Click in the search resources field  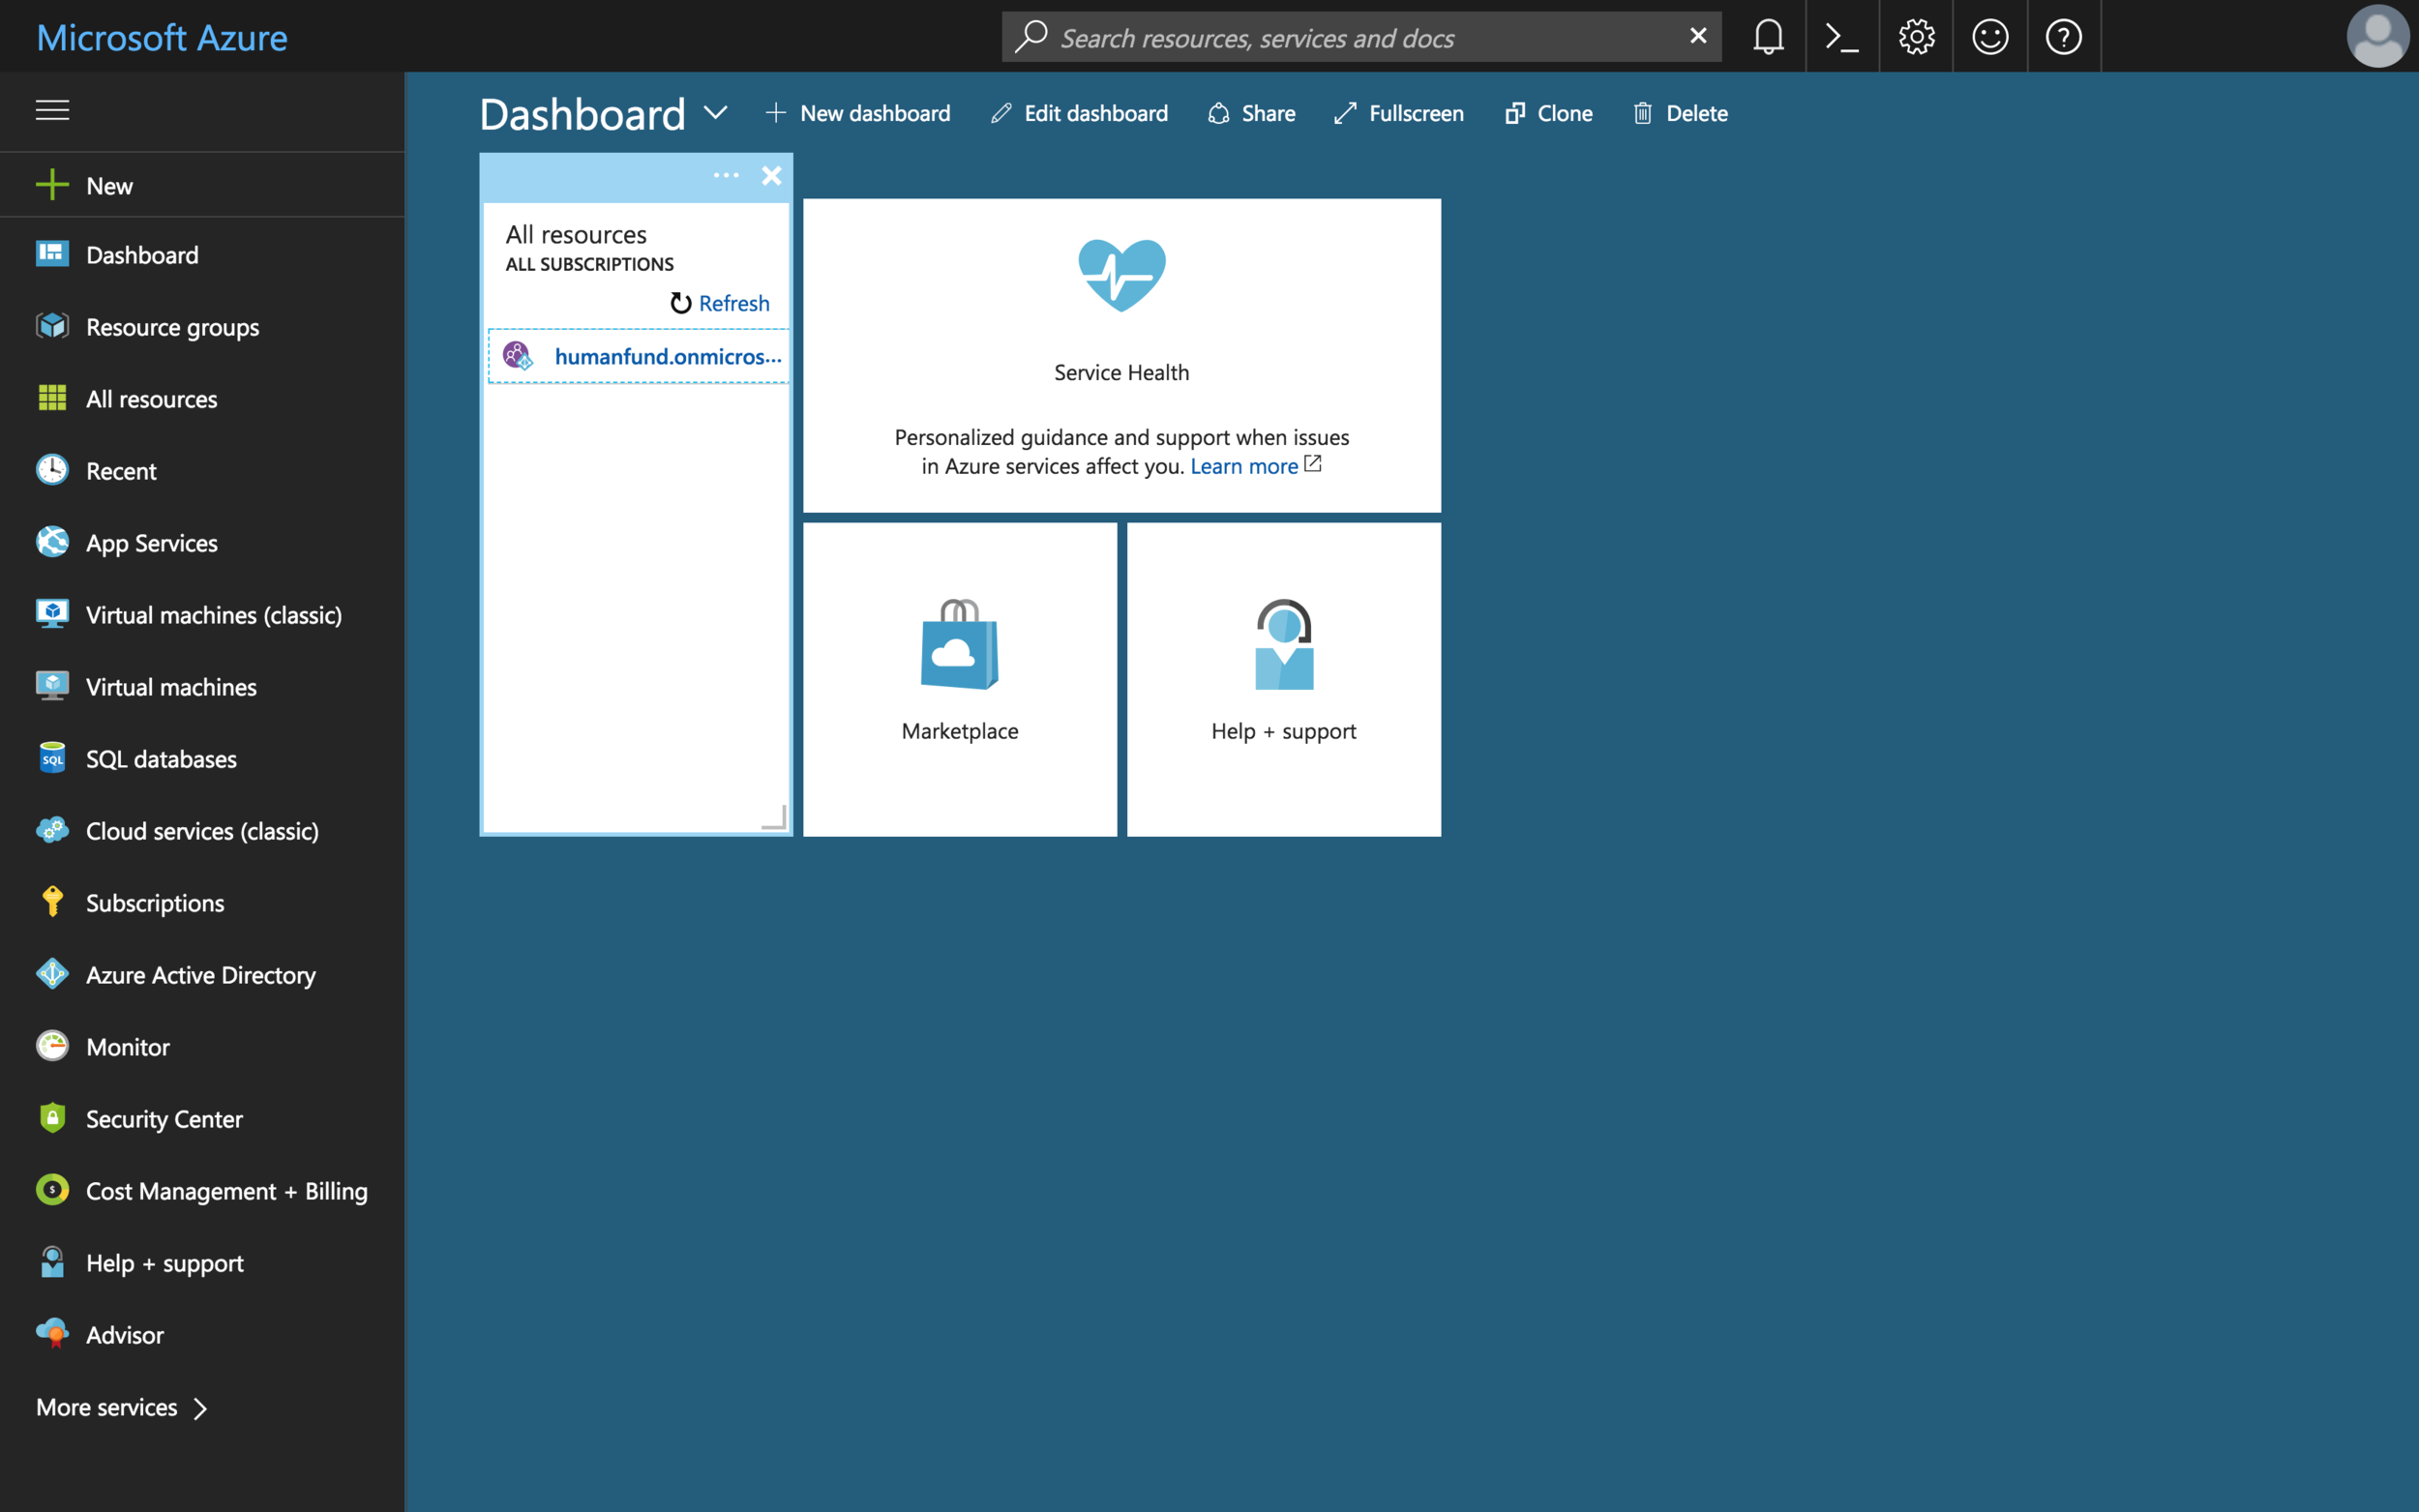point(1361,37)
